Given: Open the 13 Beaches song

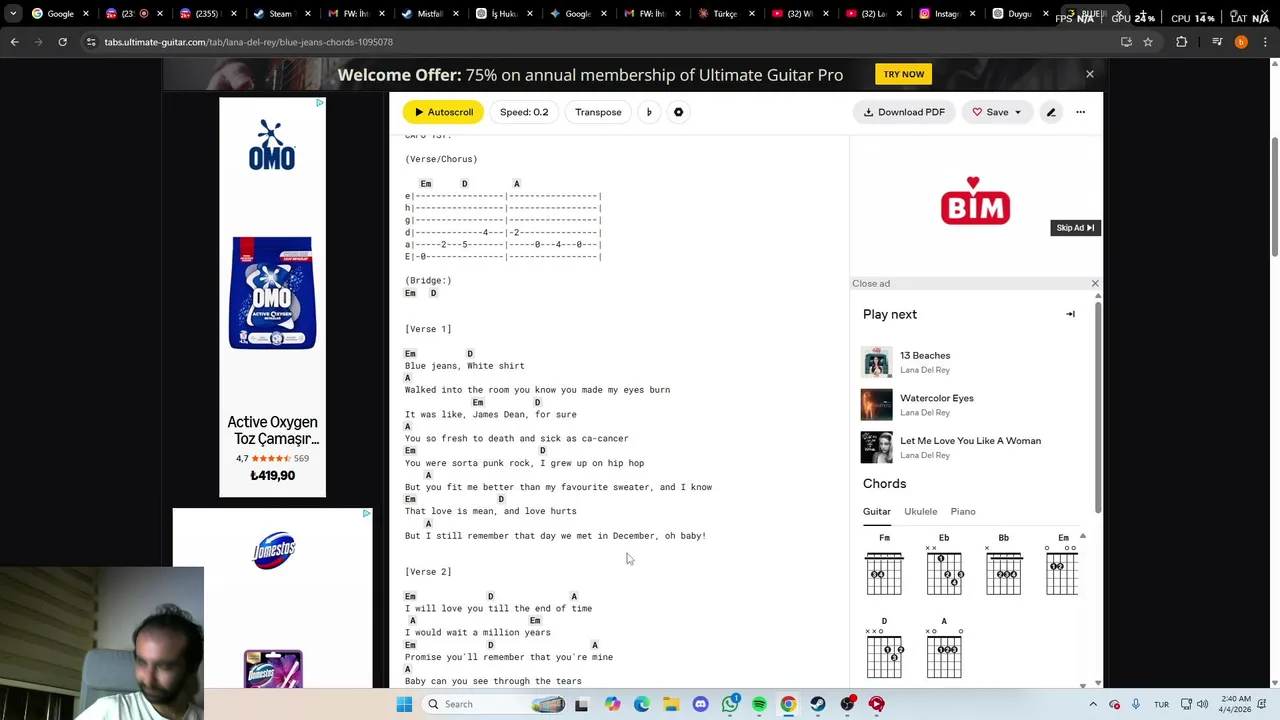Looking at the screenshot, I should coord(925,355).
